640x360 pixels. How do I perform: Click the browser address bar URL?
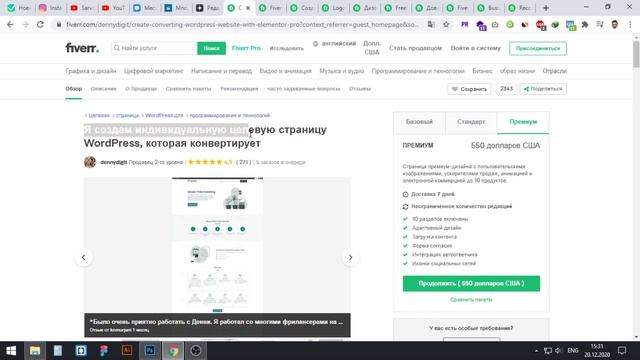(x=242, y=24)
